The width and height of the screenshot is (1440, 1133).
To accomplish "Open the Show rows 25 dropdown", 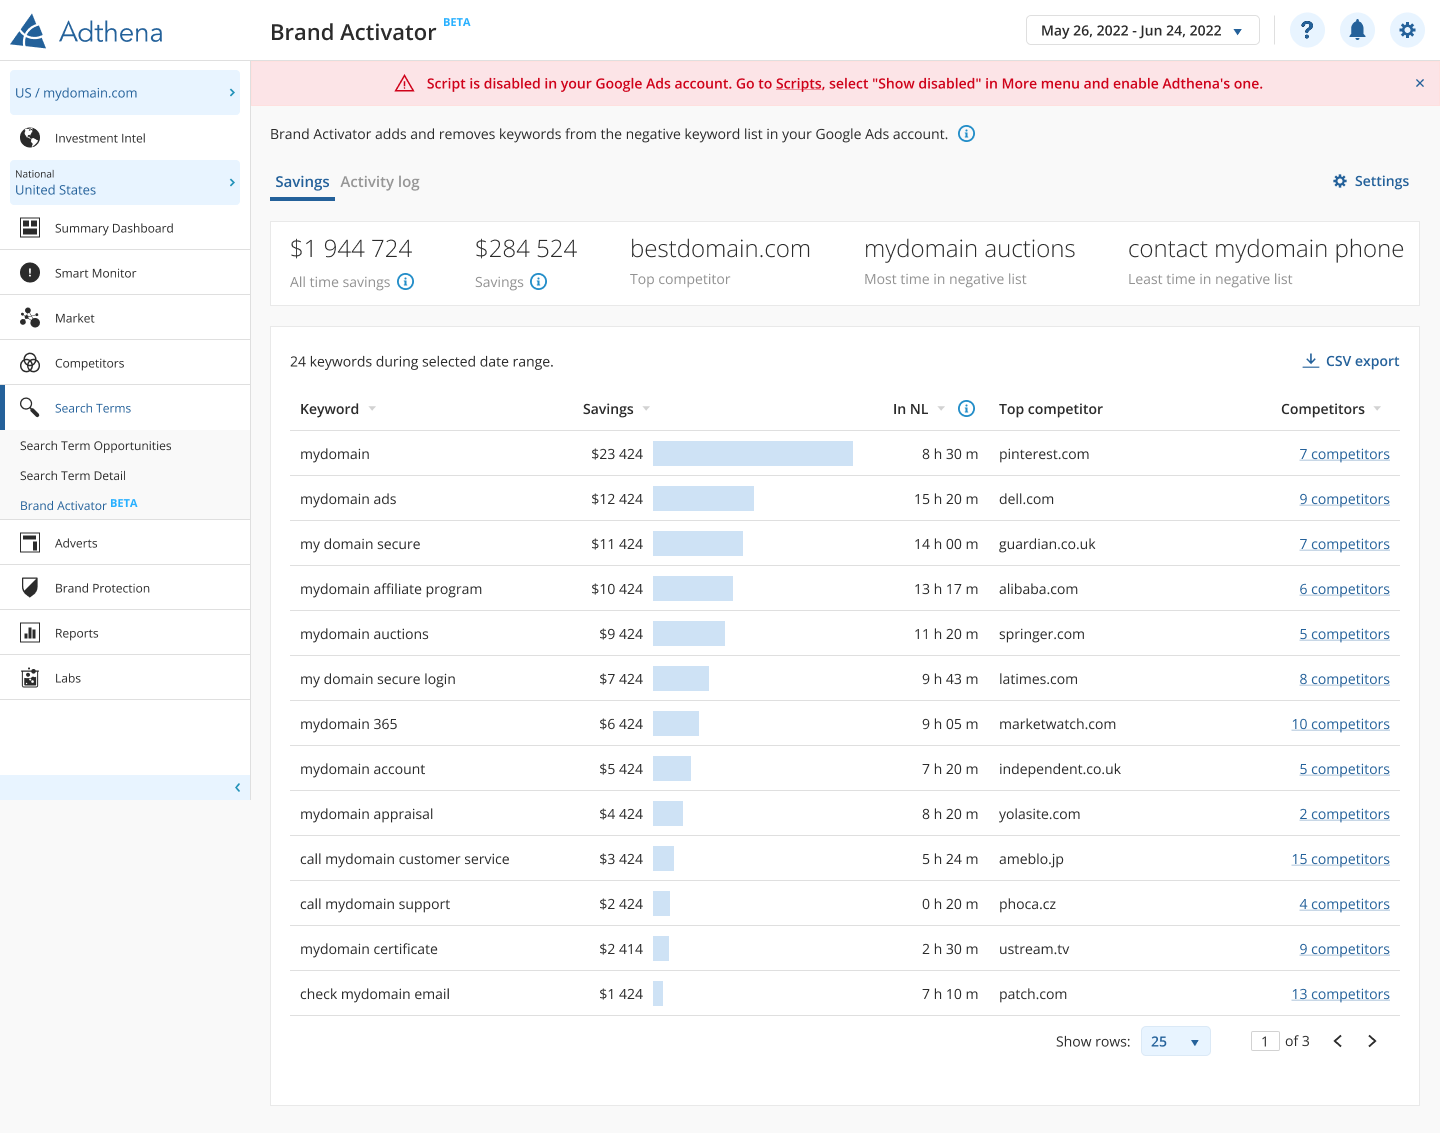I will coord(1175,1041).
